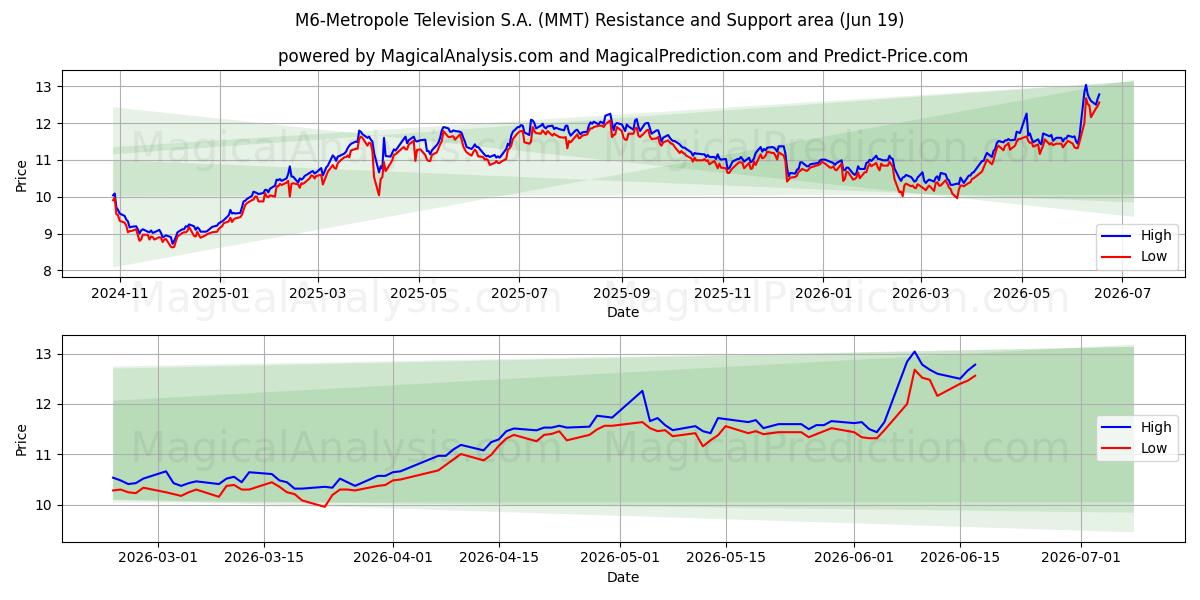The height and width of the screenshot is (600, 1200).
Task: Click the '2025-11' tick label on top chart
Action: coord(722,294)
